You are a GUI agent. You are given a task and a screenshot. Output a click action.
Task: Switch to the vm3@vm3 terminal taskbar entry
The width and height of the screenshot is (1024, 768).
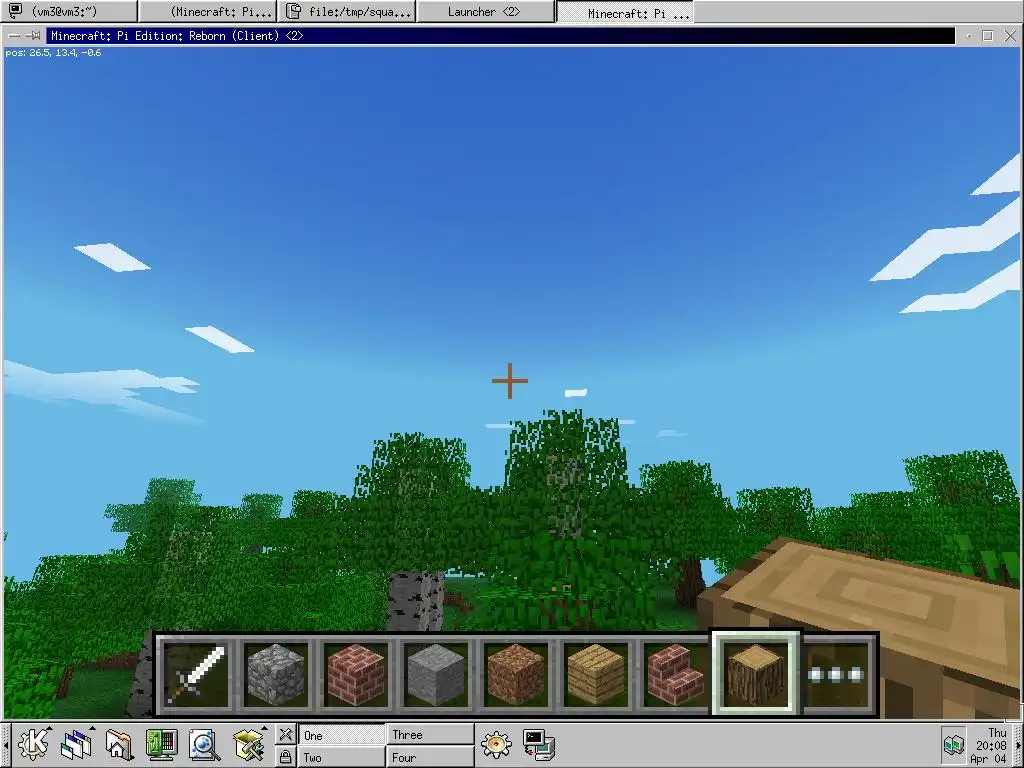tap(69, 12)
